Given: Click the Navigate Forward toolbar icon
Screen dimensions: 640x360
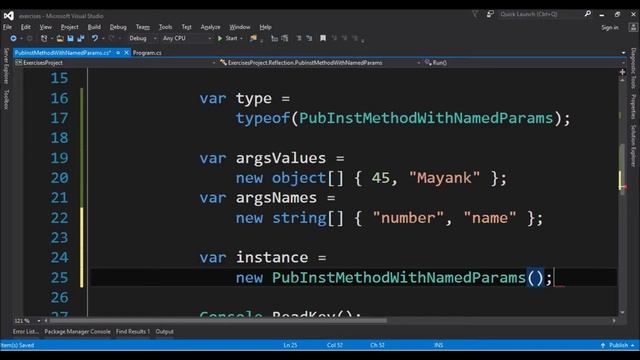Looking at the screenshot, I should [29, 38].
